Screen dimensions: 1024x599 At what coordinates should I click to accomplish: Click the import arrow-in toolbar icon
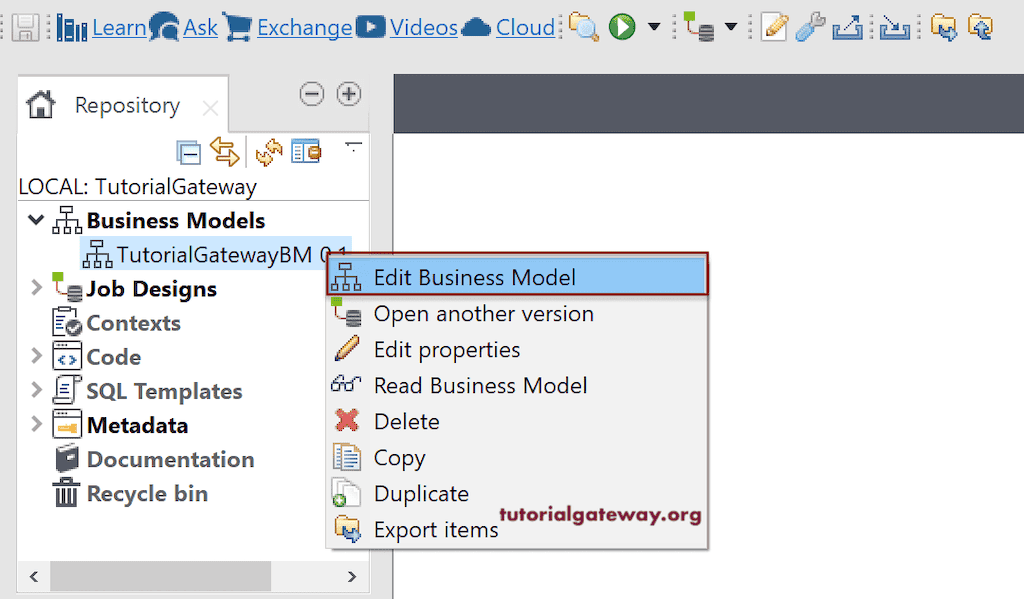click(894, 27)
